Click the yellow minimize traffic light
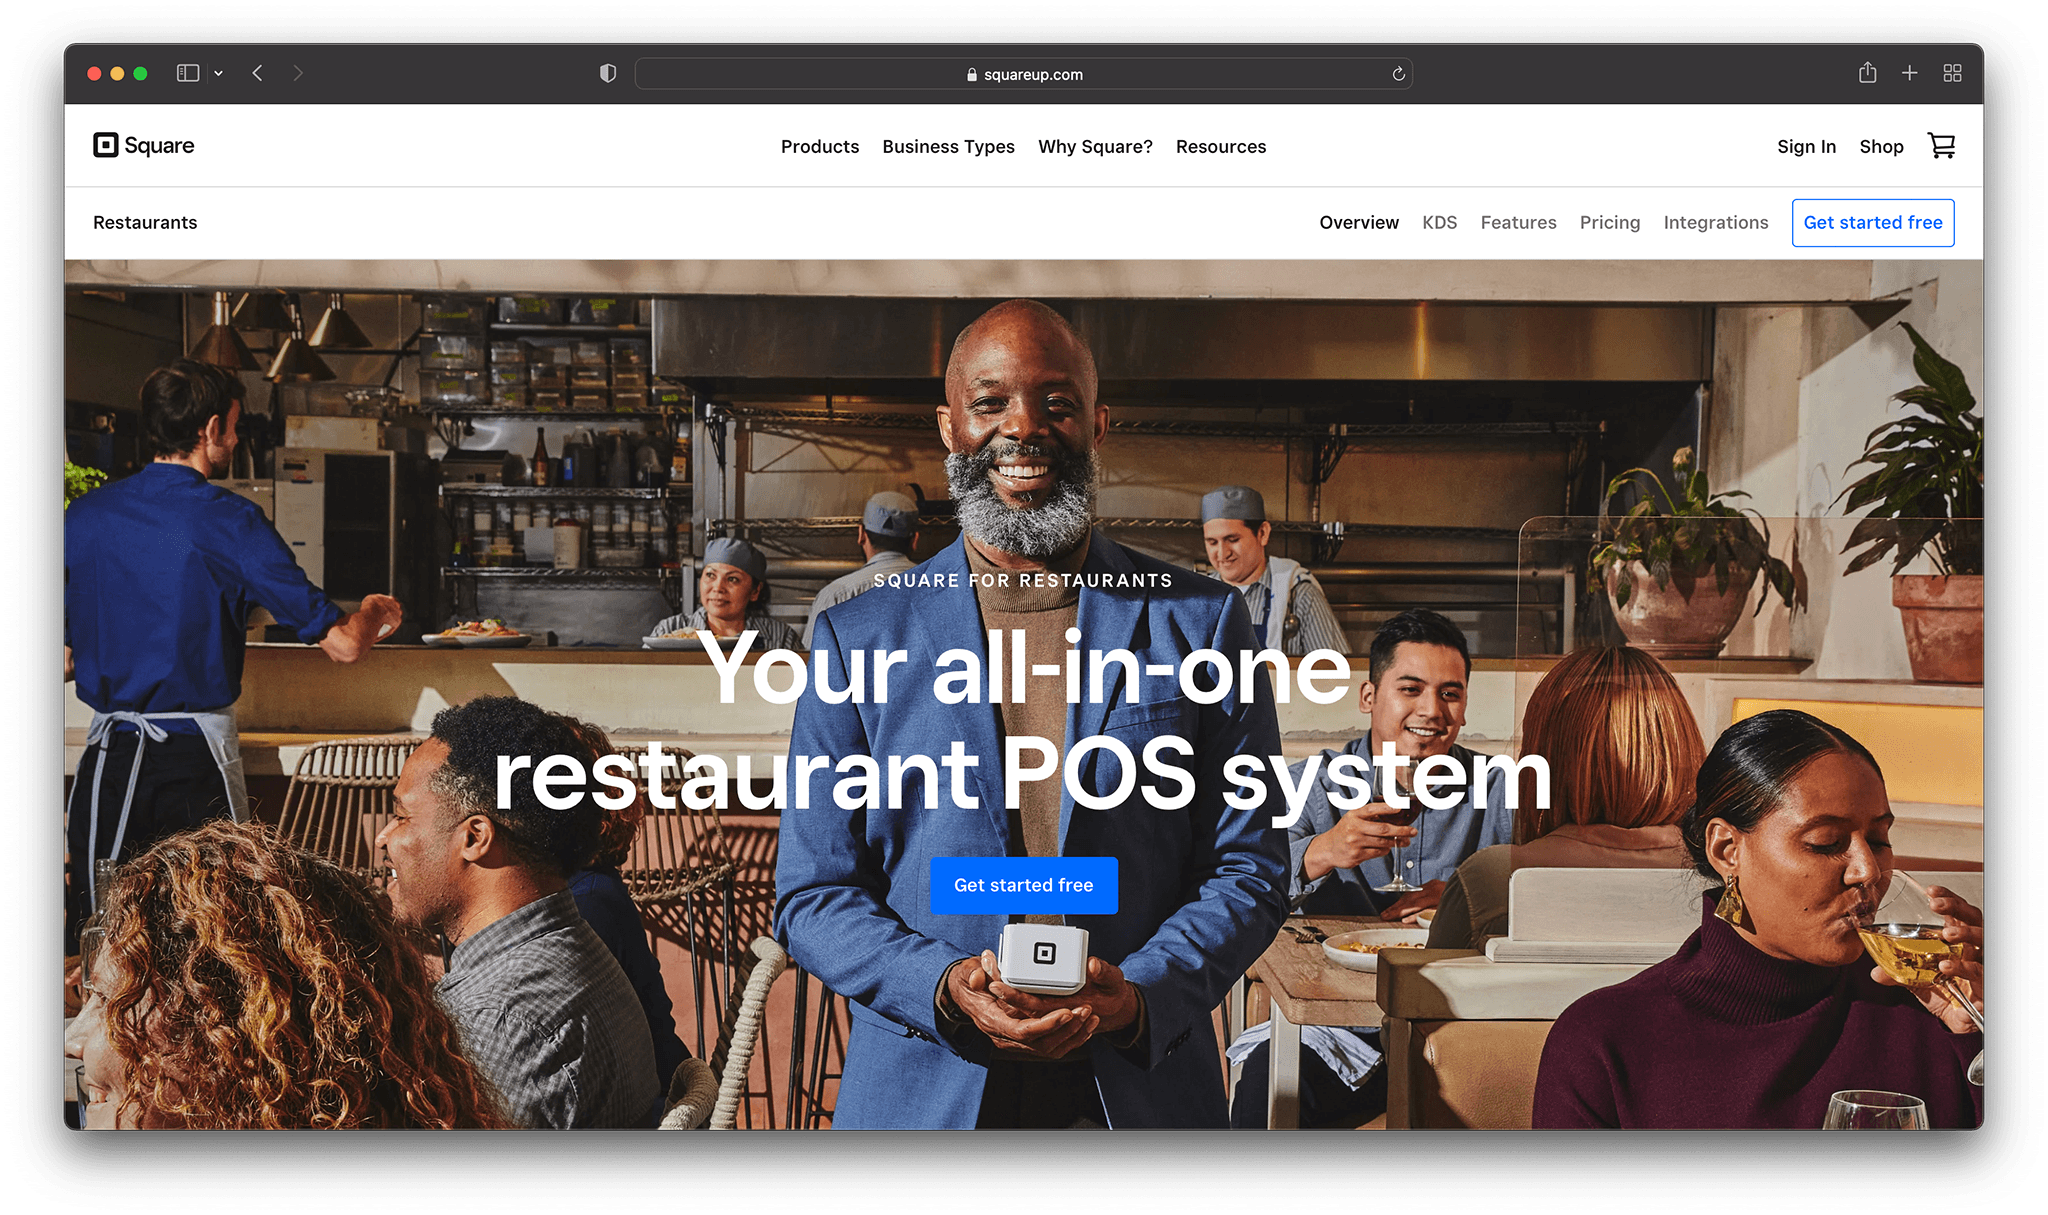 117,73
